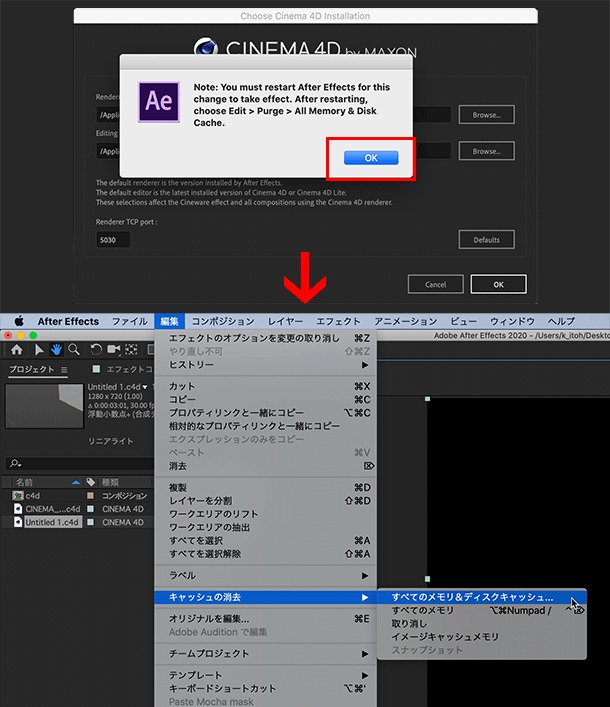Open the ウィンドウ menu
Screen dimensions: 610x707
(x=512, y=321)
